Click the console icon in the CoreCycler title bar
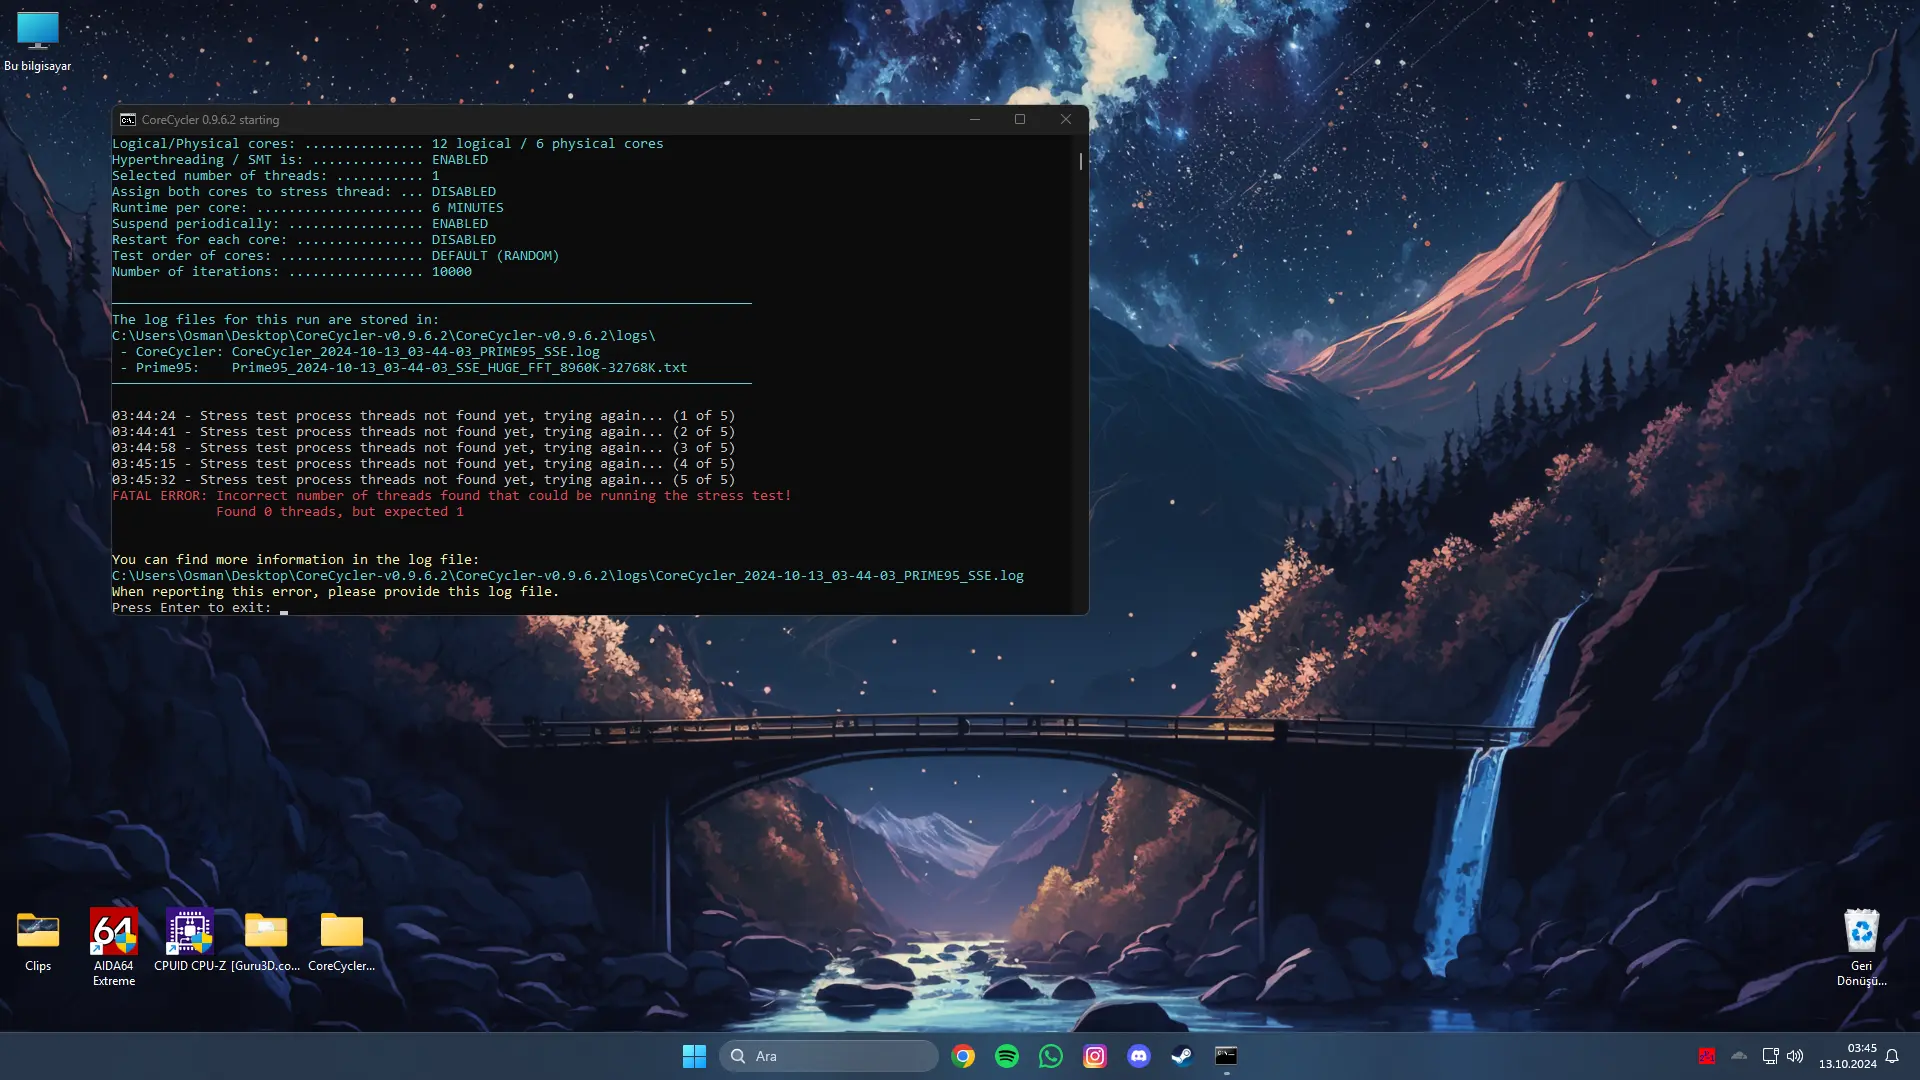 pos(128,119)
